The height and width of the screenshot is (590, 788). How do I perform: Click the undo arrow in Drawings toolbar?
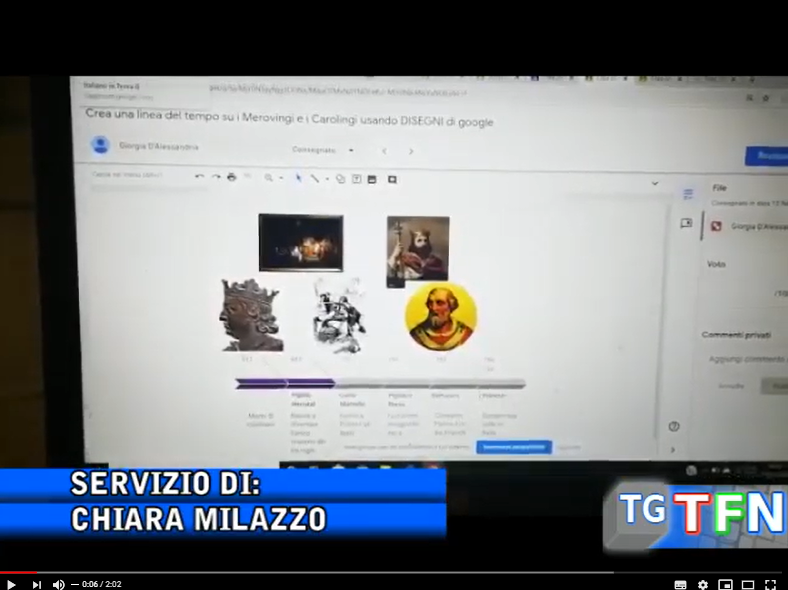(199, 176)
